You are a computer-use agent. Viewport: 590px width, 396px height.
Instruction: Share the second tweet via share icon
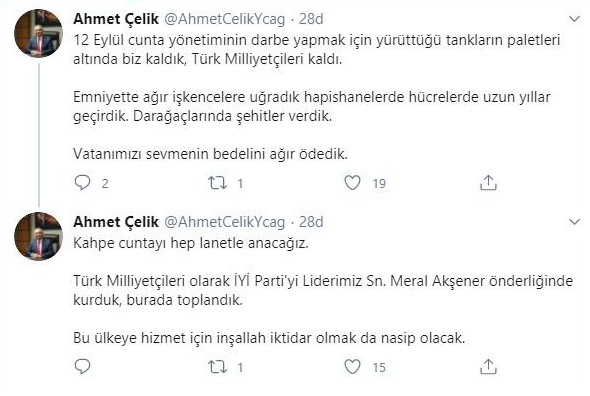[x=488, y=367]
